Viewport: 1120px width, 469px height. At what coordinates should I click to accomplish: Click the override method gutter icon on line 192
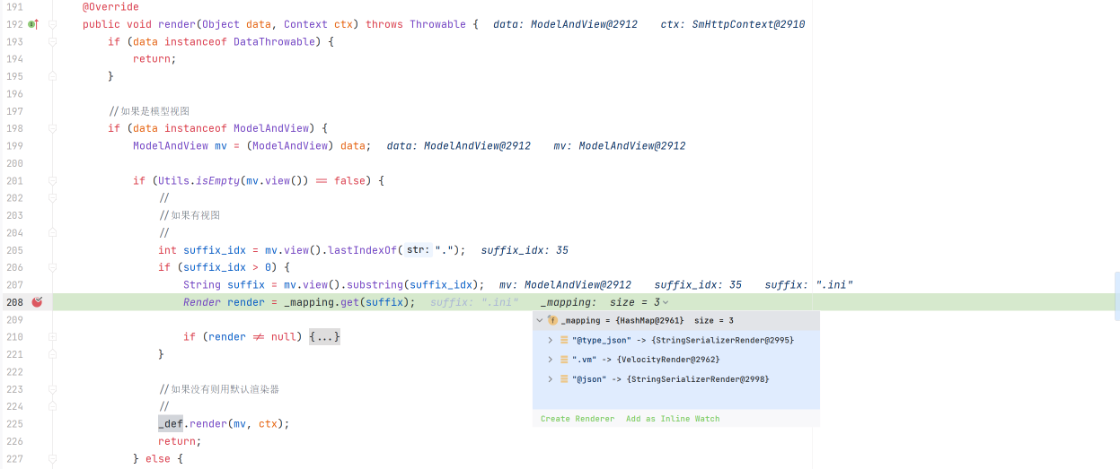tap(32, 24)
